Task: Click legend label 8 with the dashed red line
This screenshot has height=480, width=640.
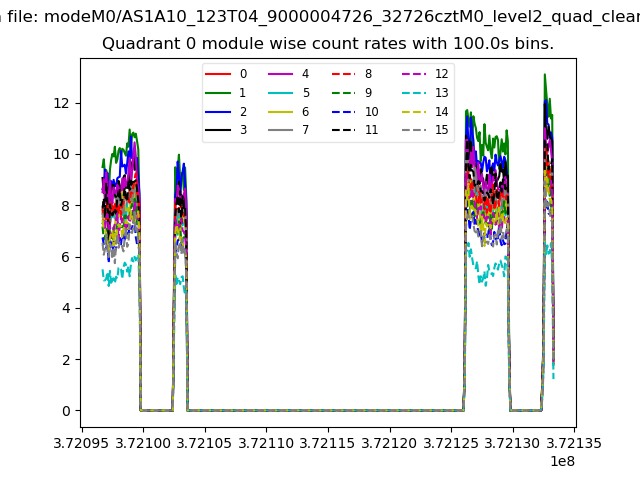Action: tap(368, 74)
